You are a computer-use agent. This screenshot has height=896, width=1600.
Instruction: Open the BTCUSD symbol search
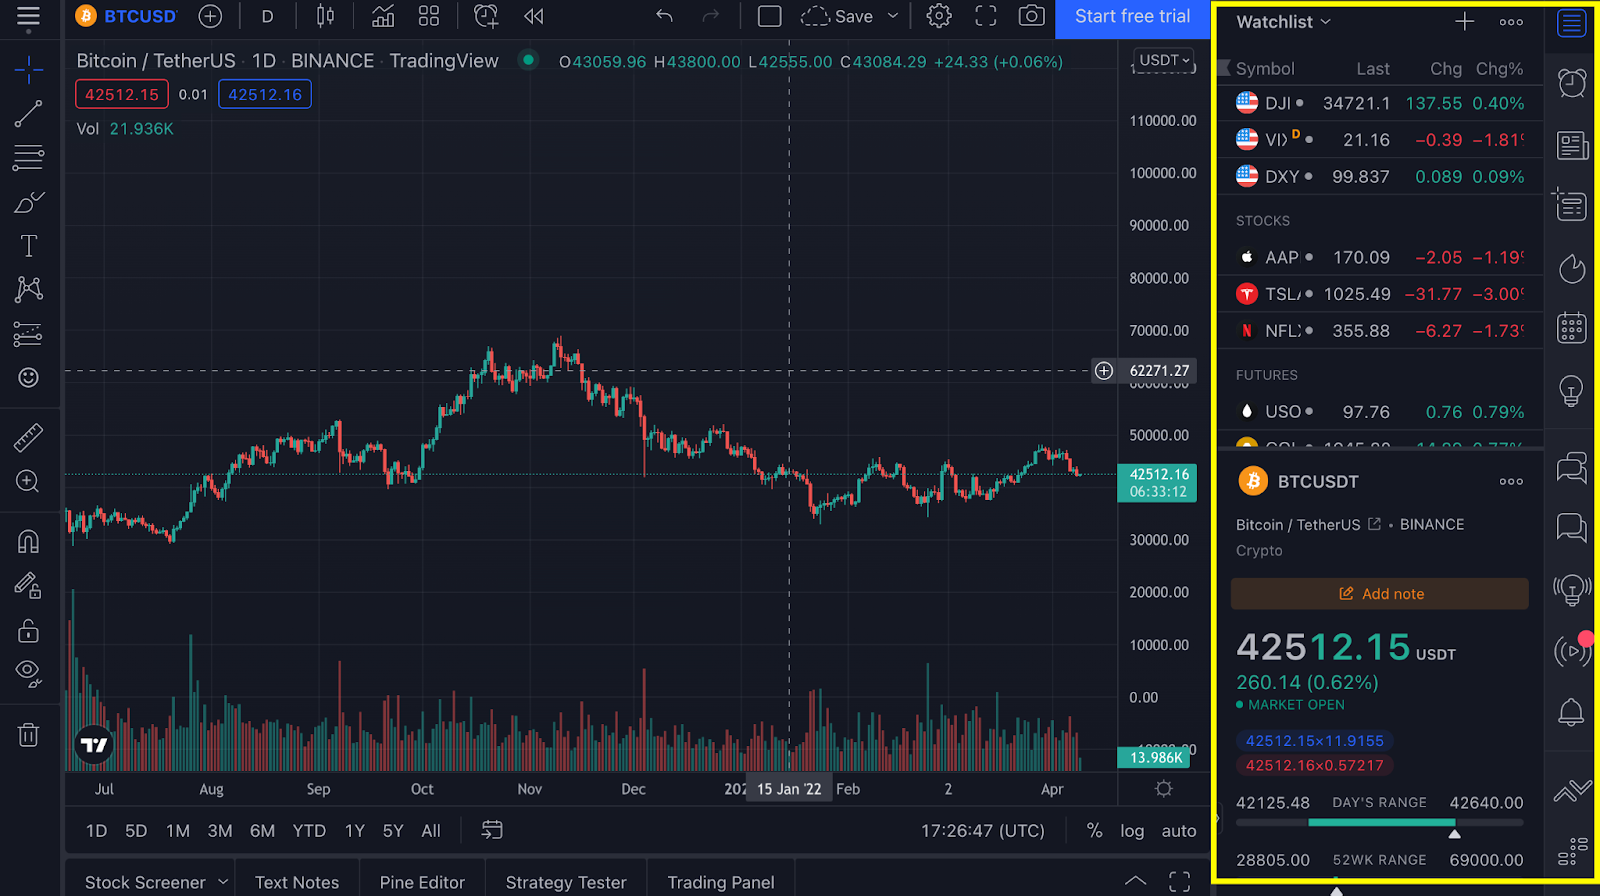(127, 16)
